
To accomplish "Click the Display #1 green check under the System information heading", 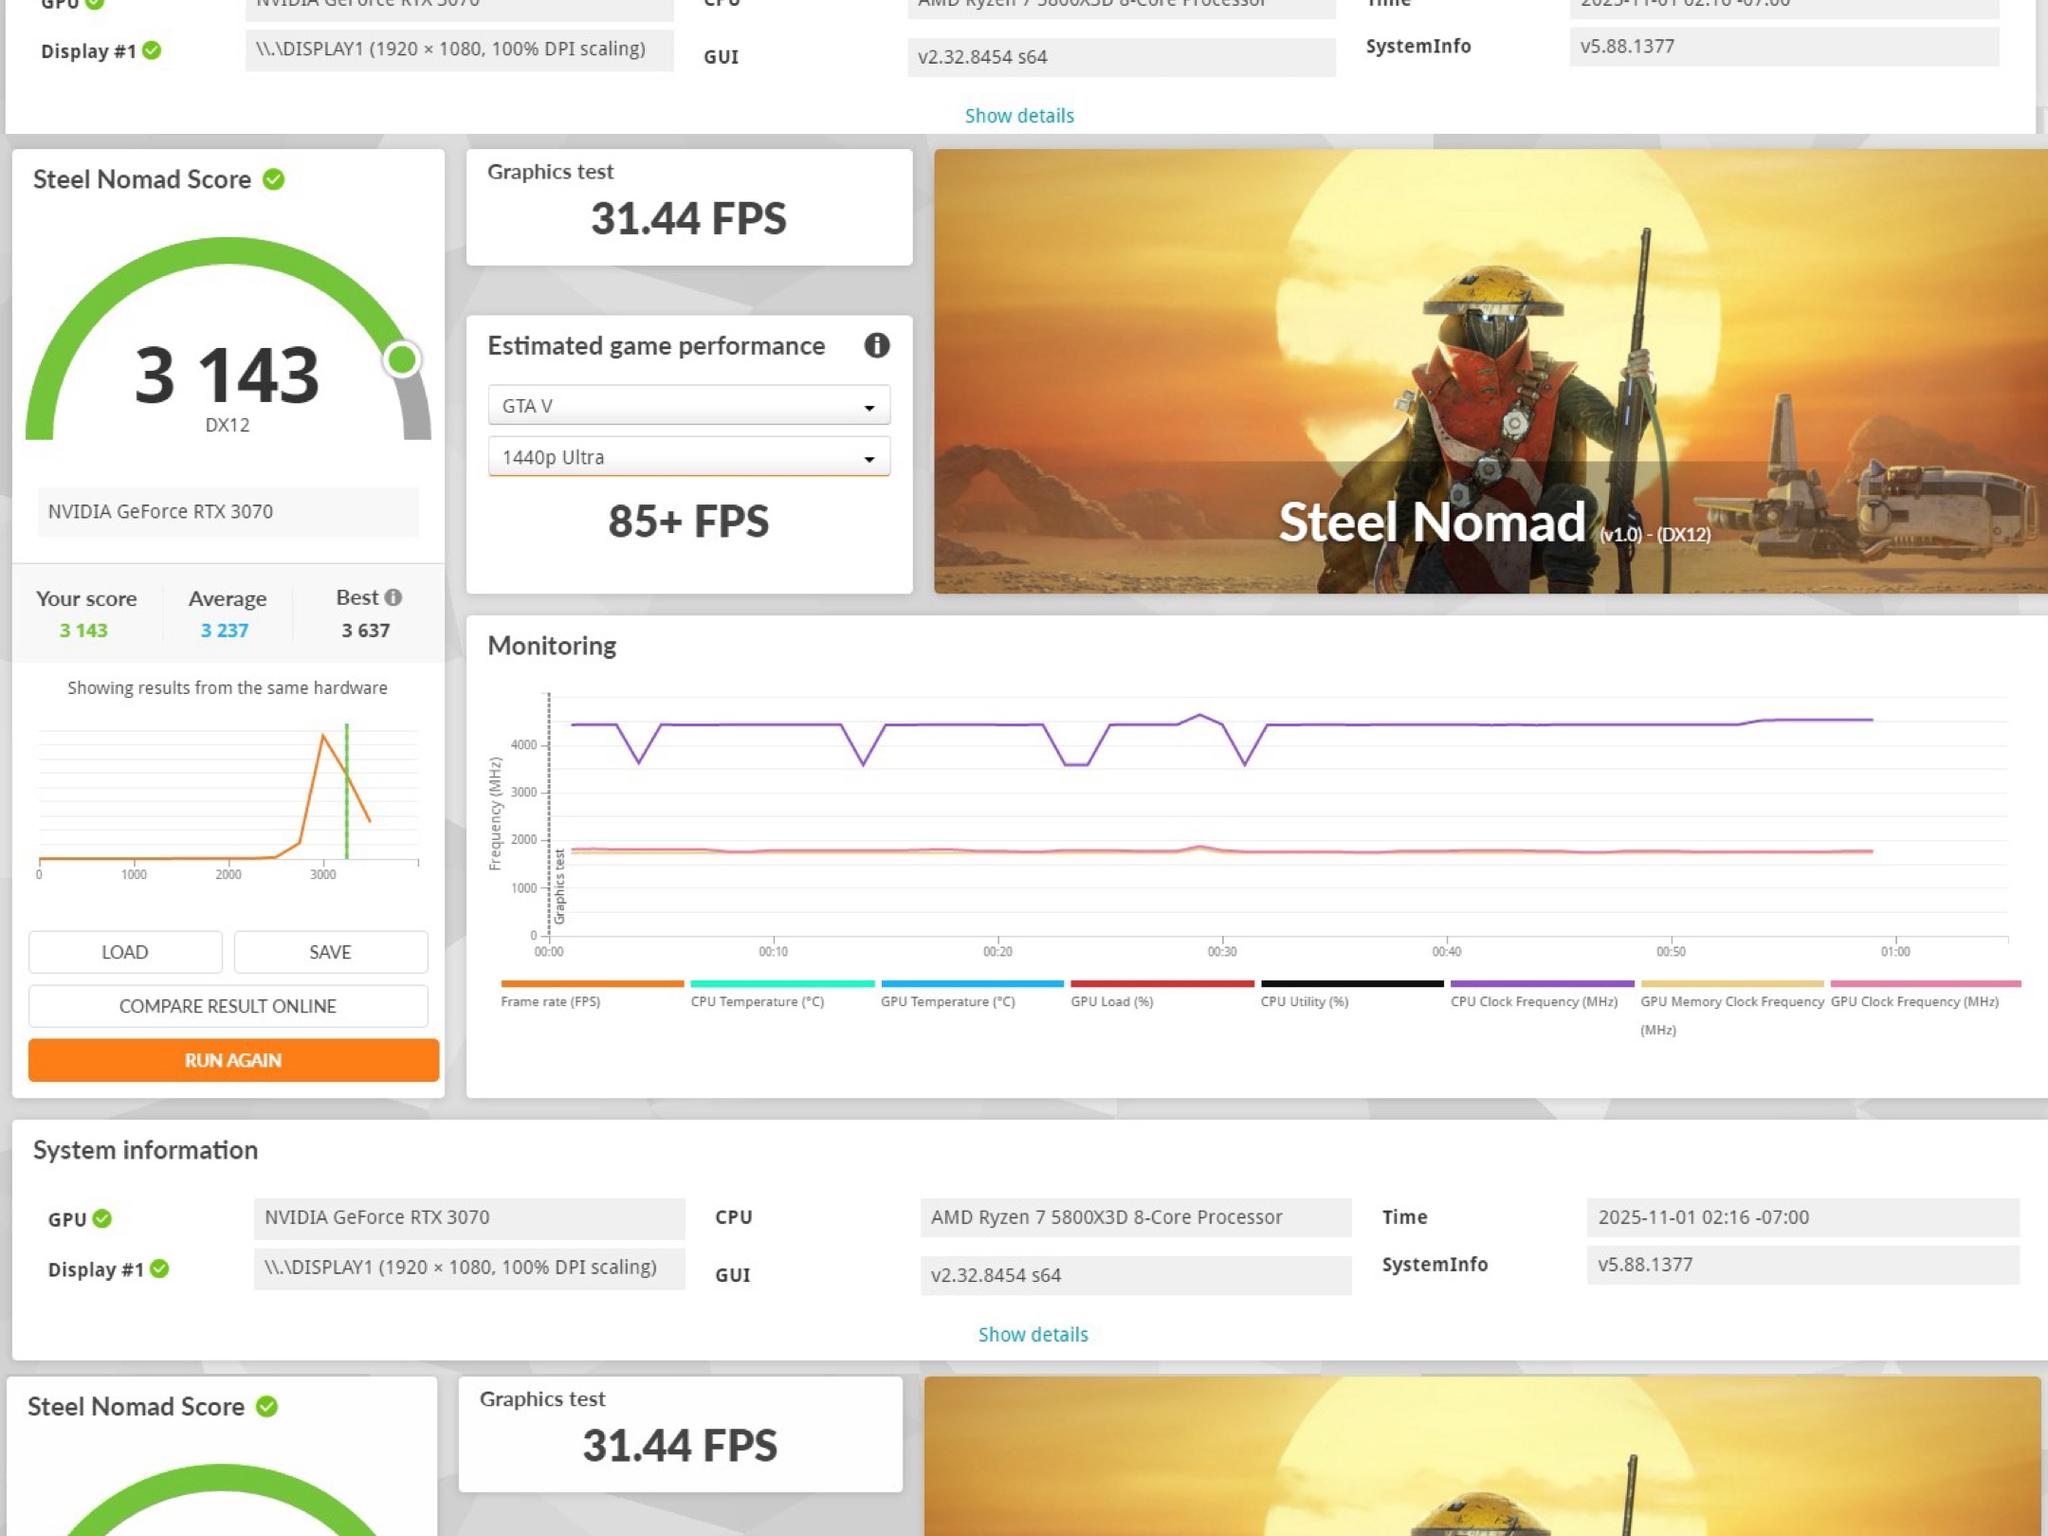I will tap(159, 1268).
